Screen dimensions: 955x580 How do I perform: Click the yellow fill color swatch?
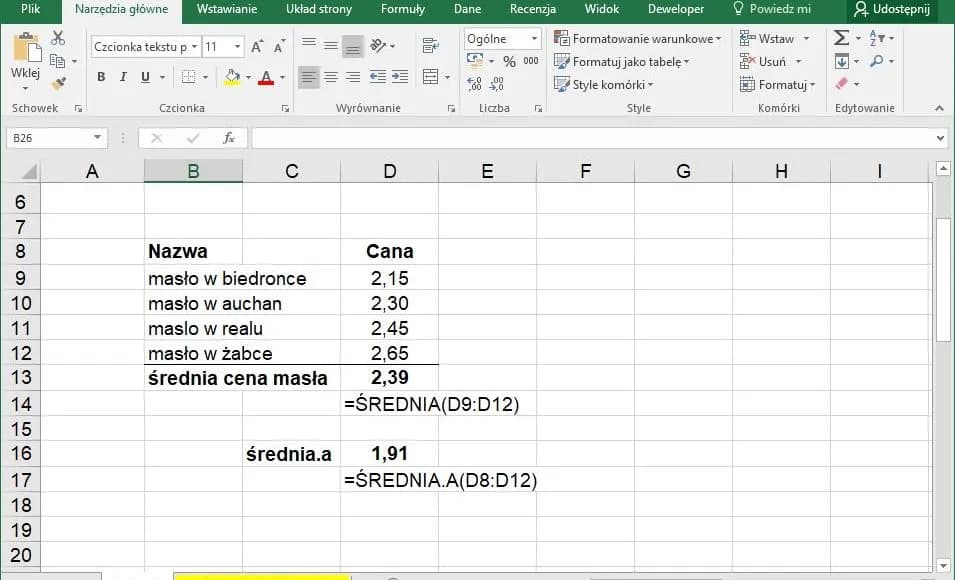click(x=232, y=77)
